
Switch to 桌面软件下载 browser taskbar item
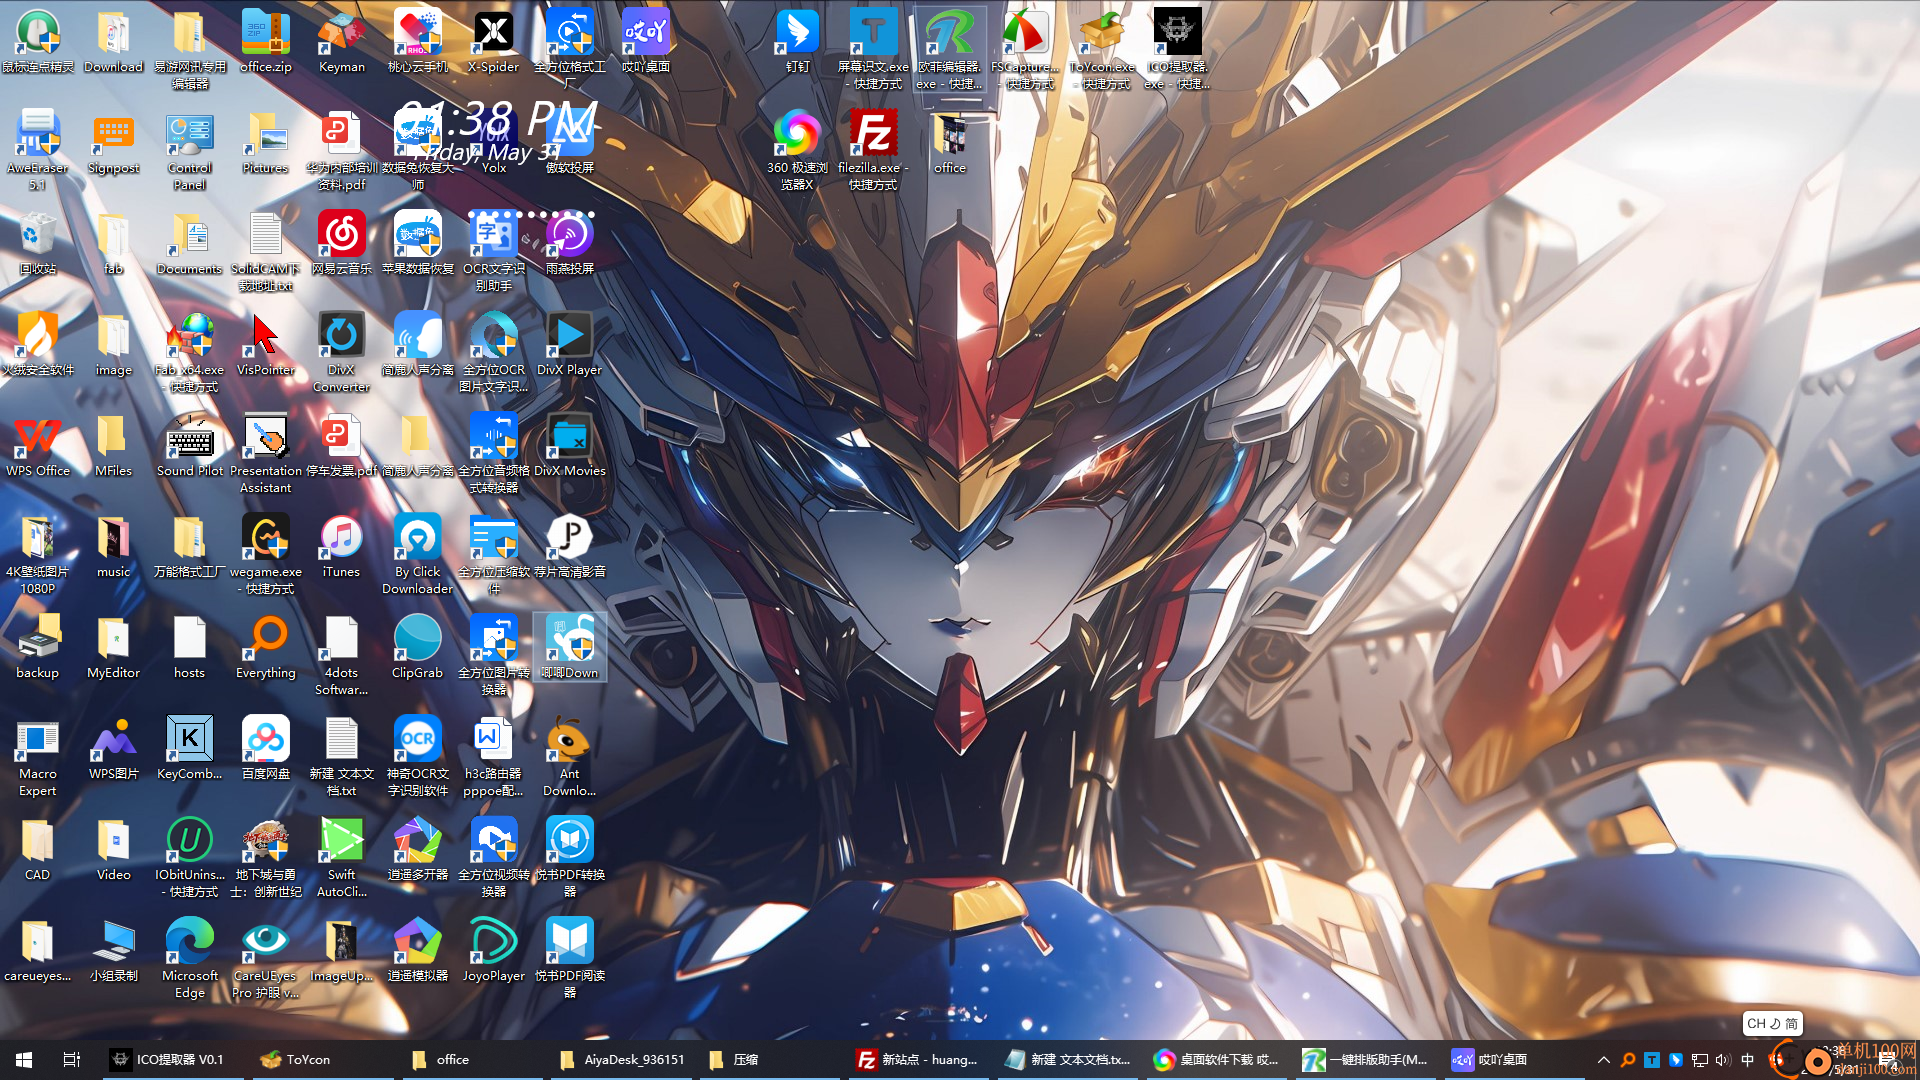1217,1059
